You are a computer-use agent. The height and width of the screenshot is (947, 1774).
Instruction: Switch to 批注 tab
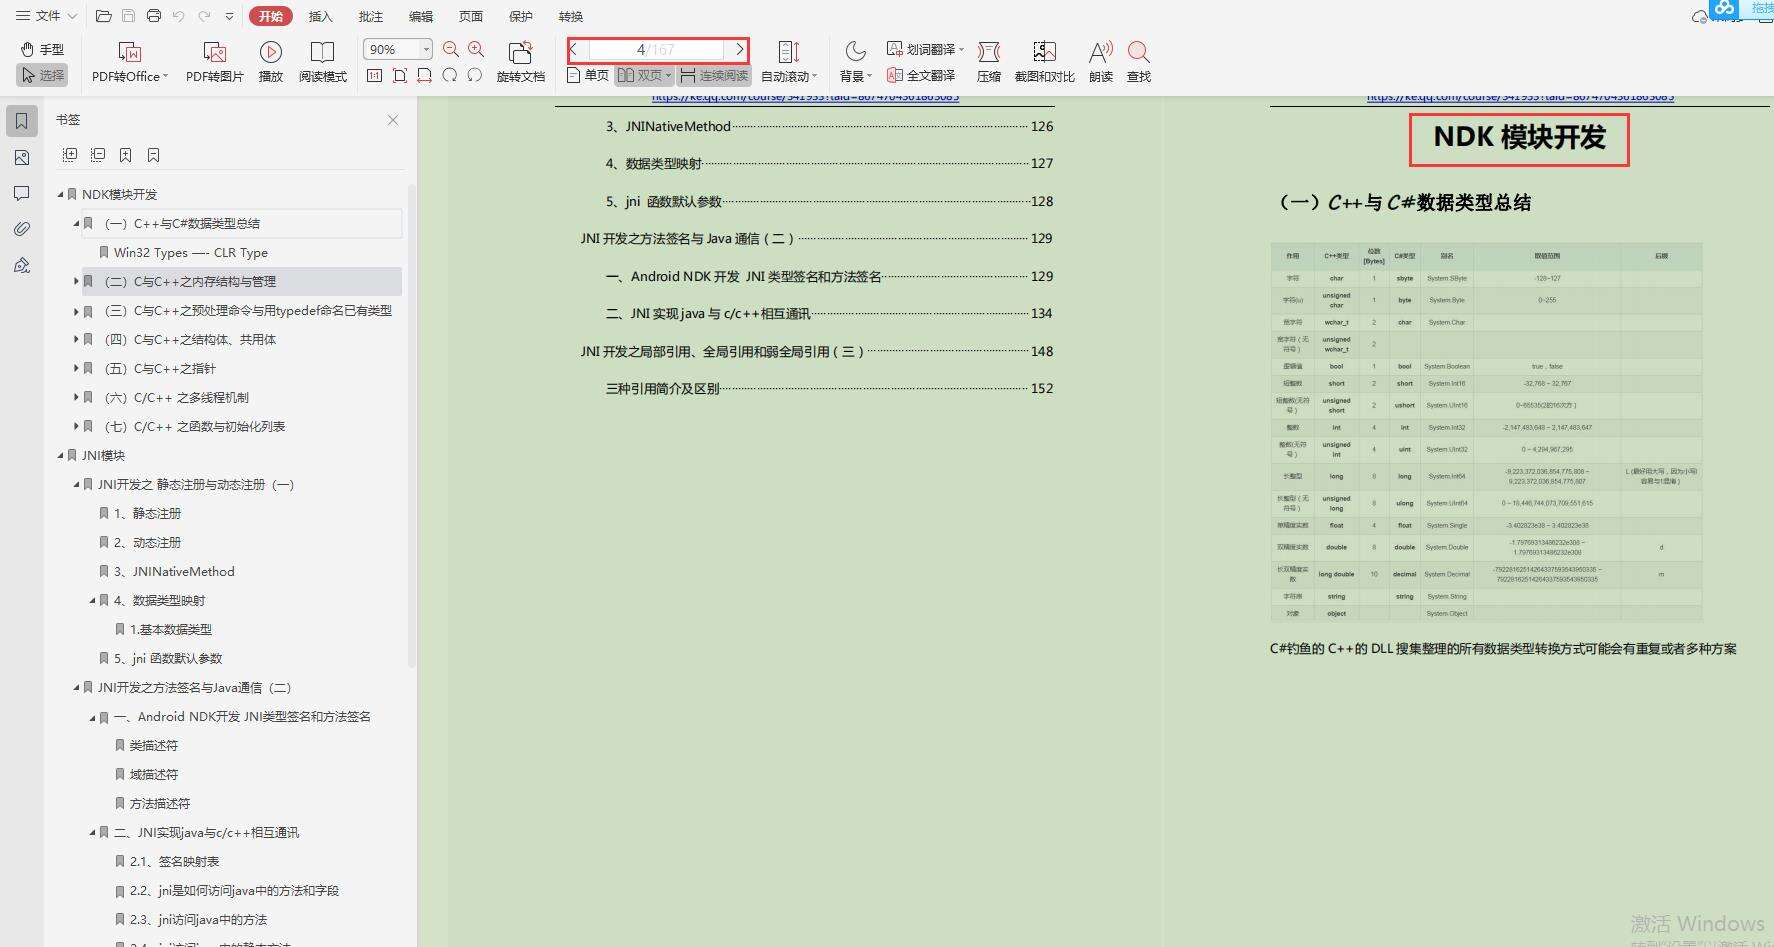pos(370,16)
